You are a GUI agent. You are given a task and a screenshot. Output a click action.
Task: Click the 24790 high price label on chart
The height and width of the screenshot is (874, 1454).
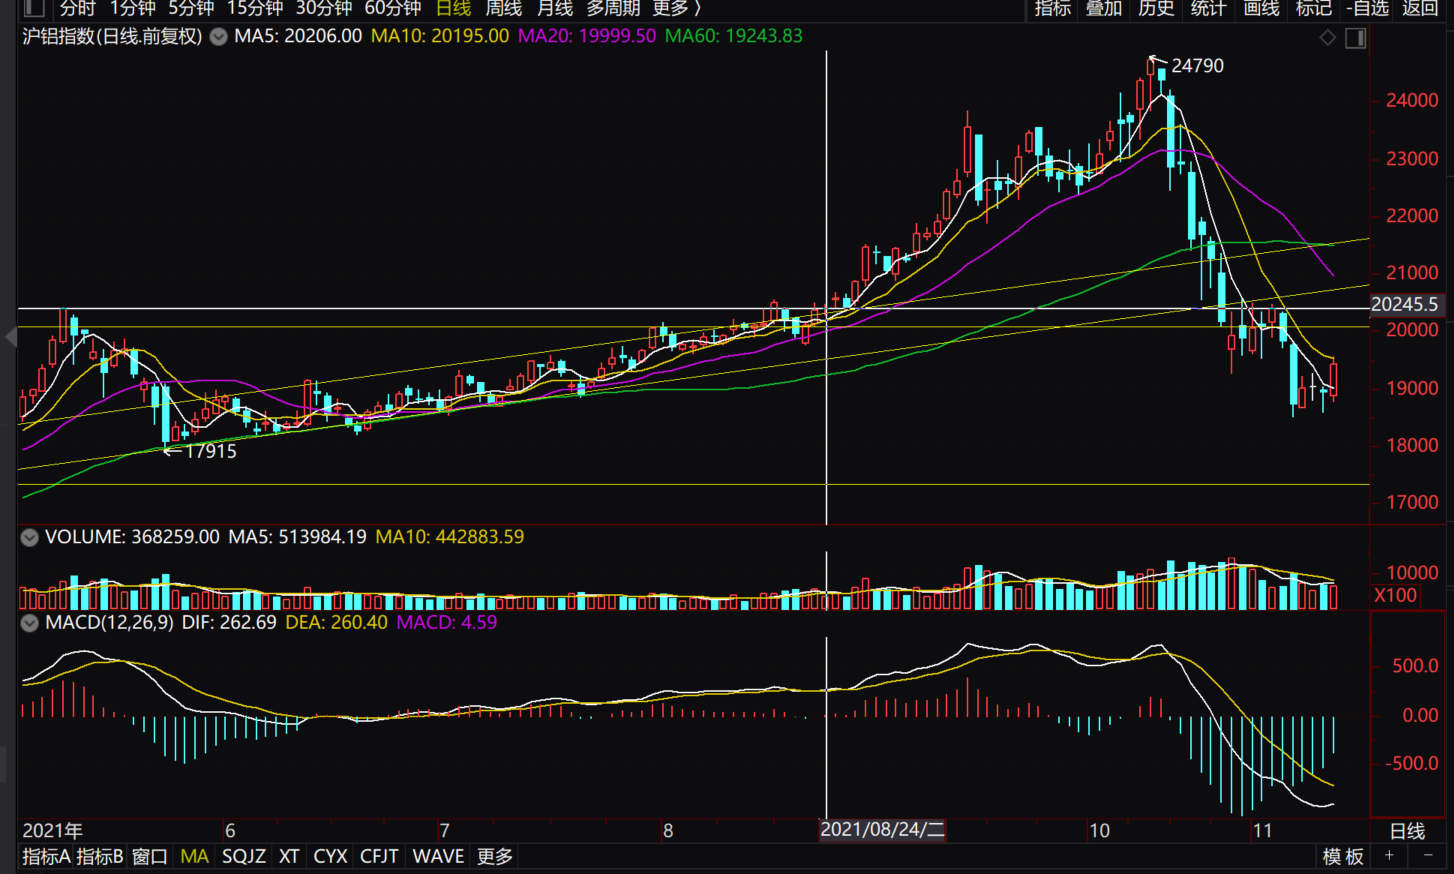coord(1197,66)
